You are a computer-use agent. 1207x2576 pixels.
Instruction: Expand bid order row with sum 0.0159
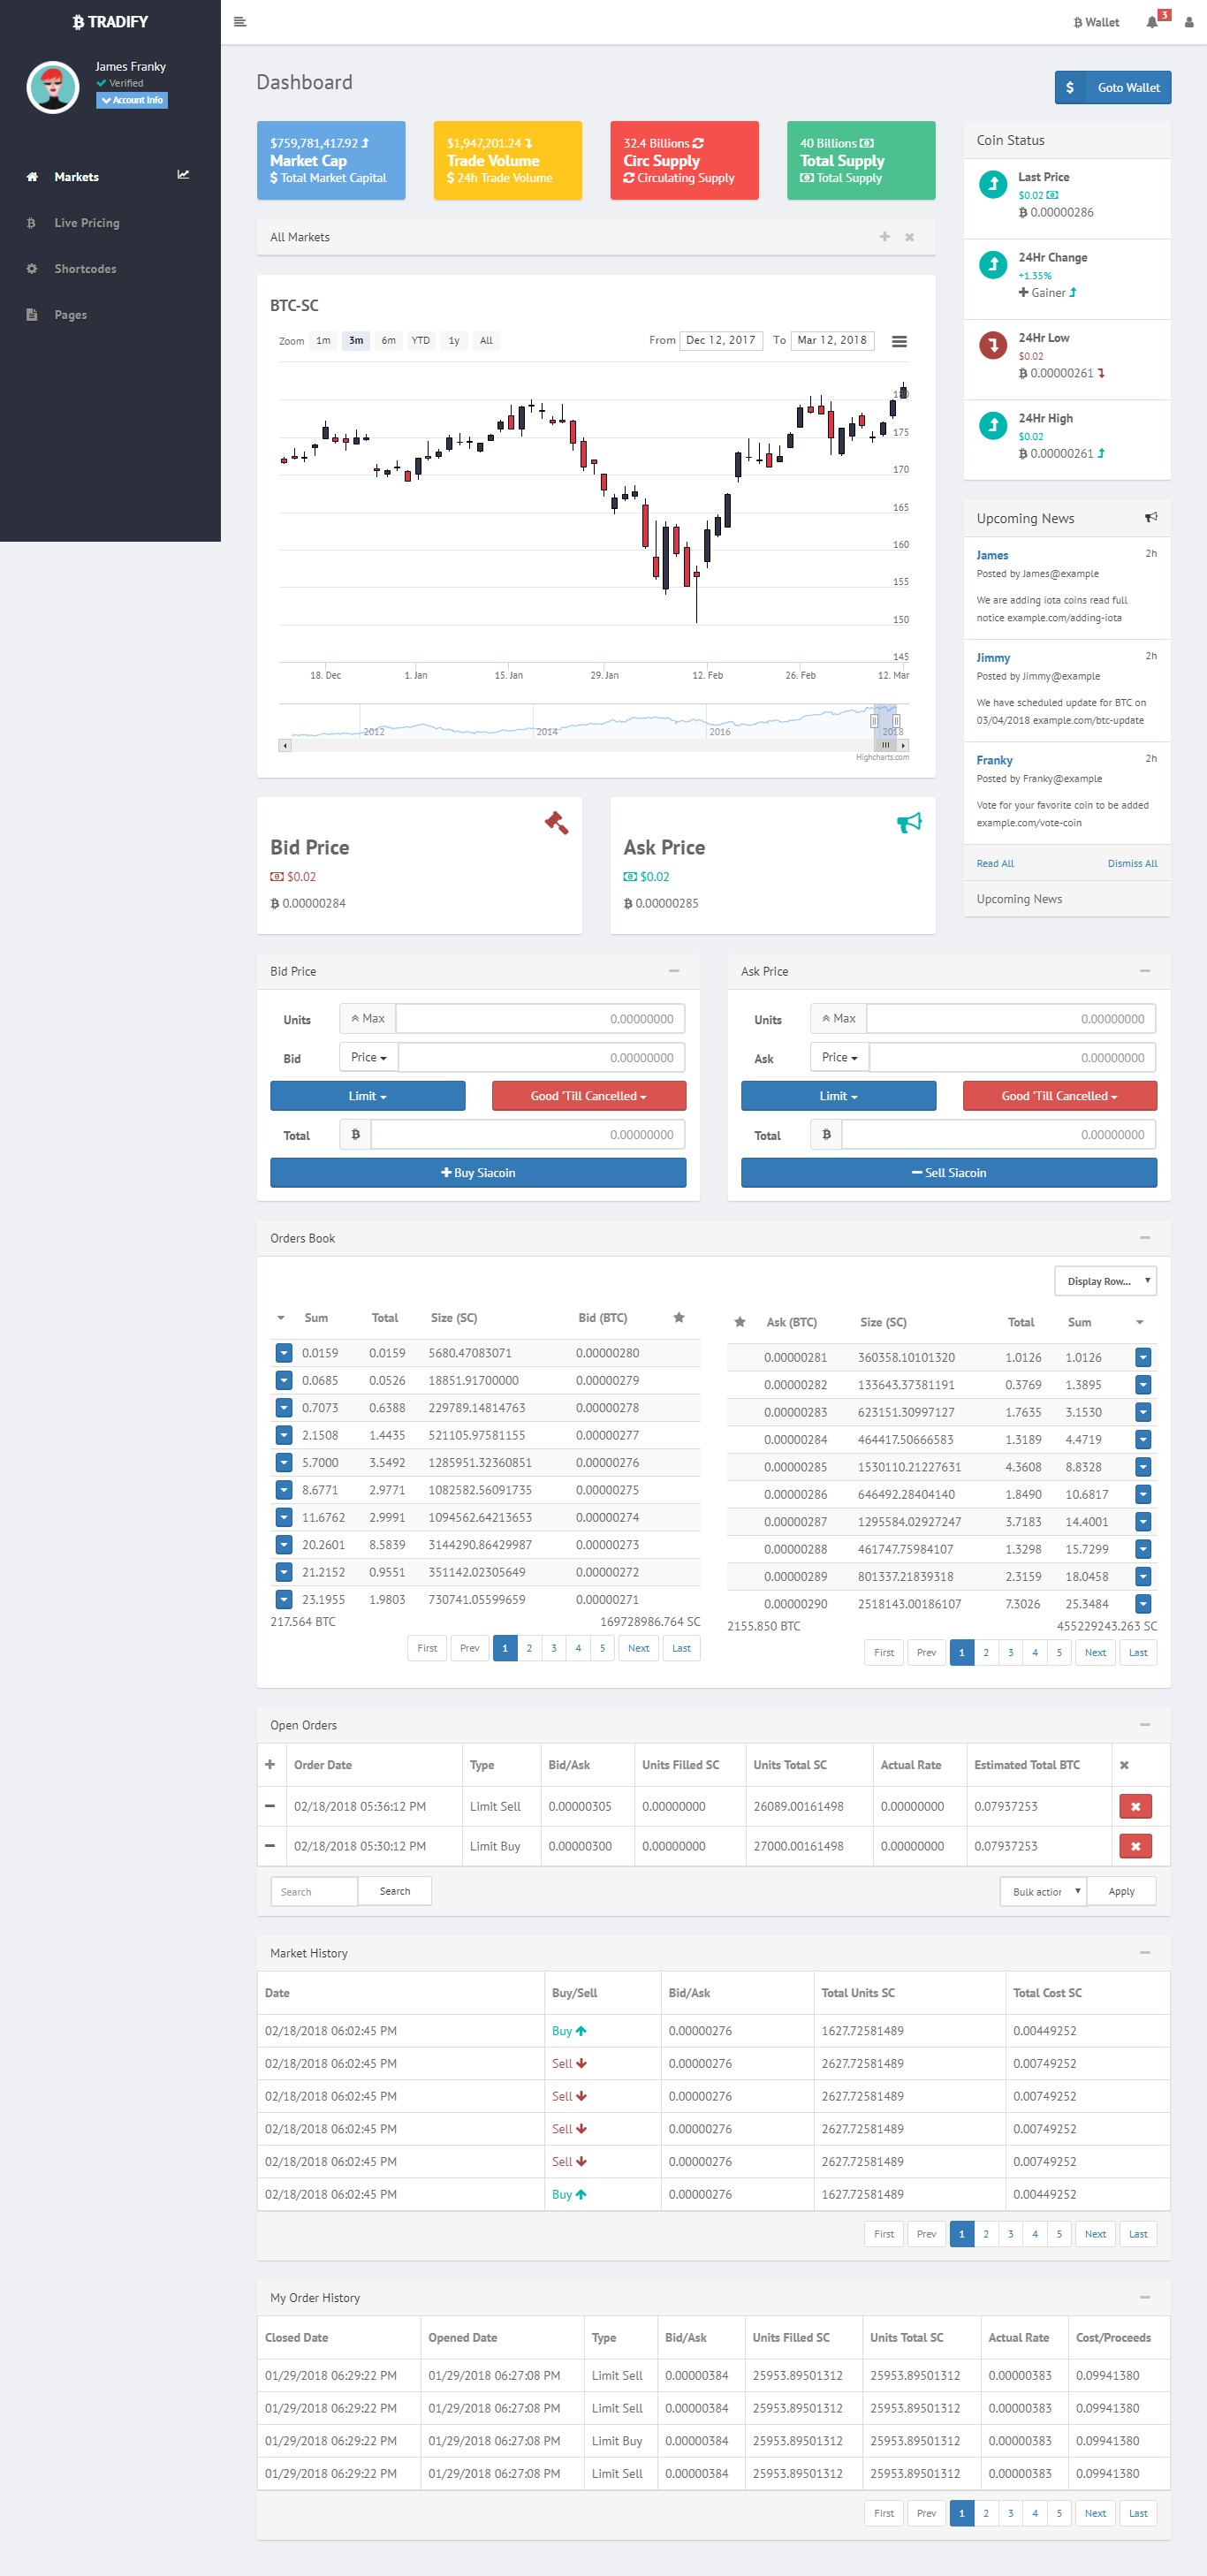(x=284, y=1353)
